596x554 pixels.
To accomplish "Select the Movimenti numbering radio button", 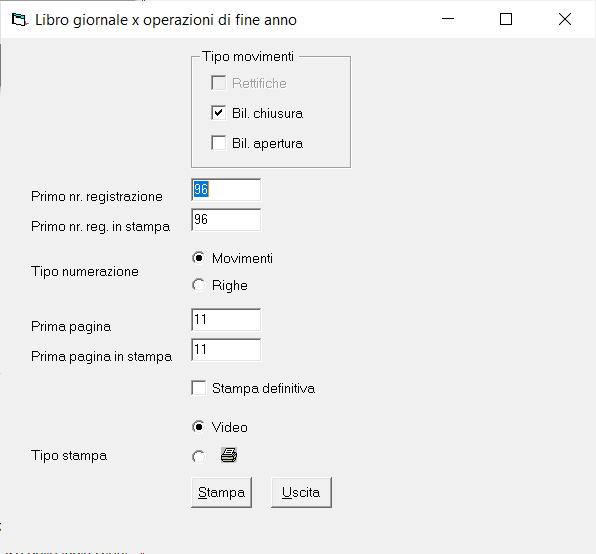I will [198, 258].
